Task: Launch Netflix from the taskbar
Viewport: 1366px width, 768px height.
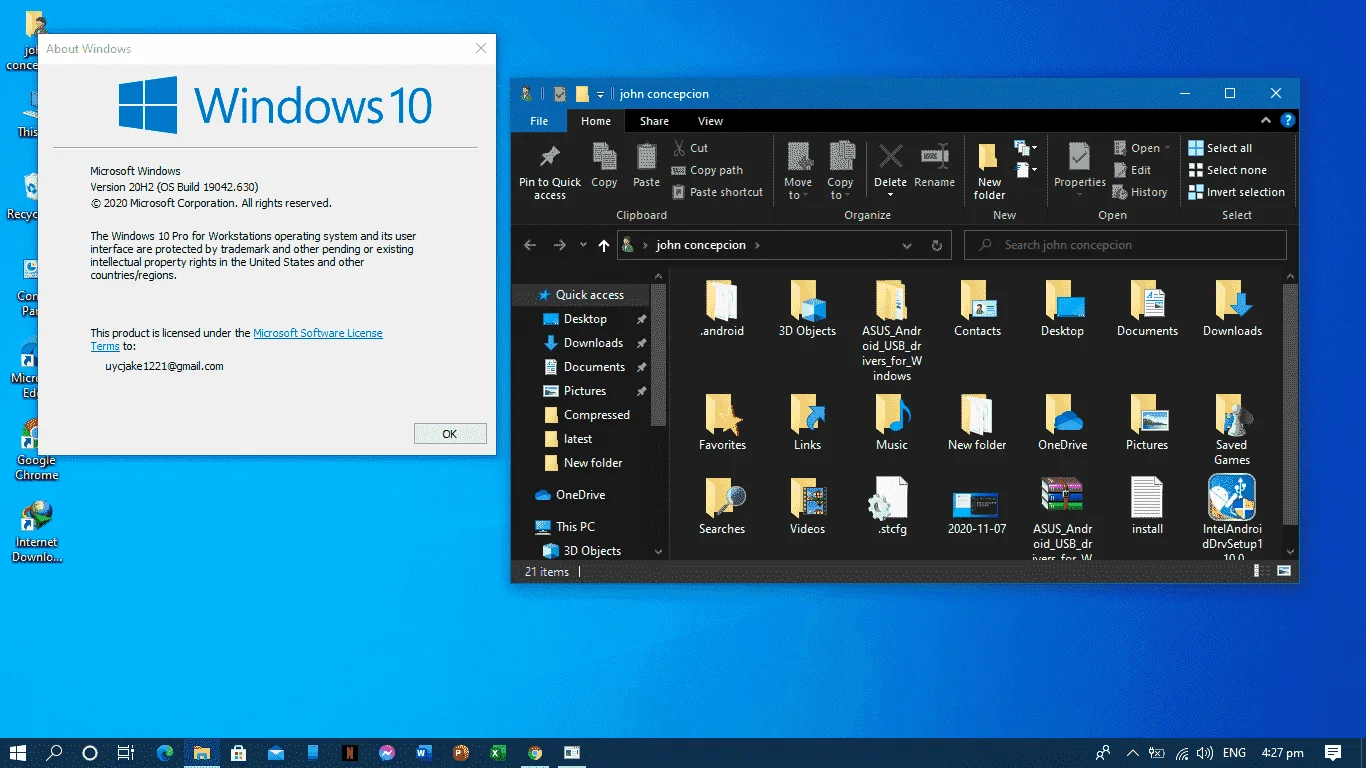Action: click(350, 753)
